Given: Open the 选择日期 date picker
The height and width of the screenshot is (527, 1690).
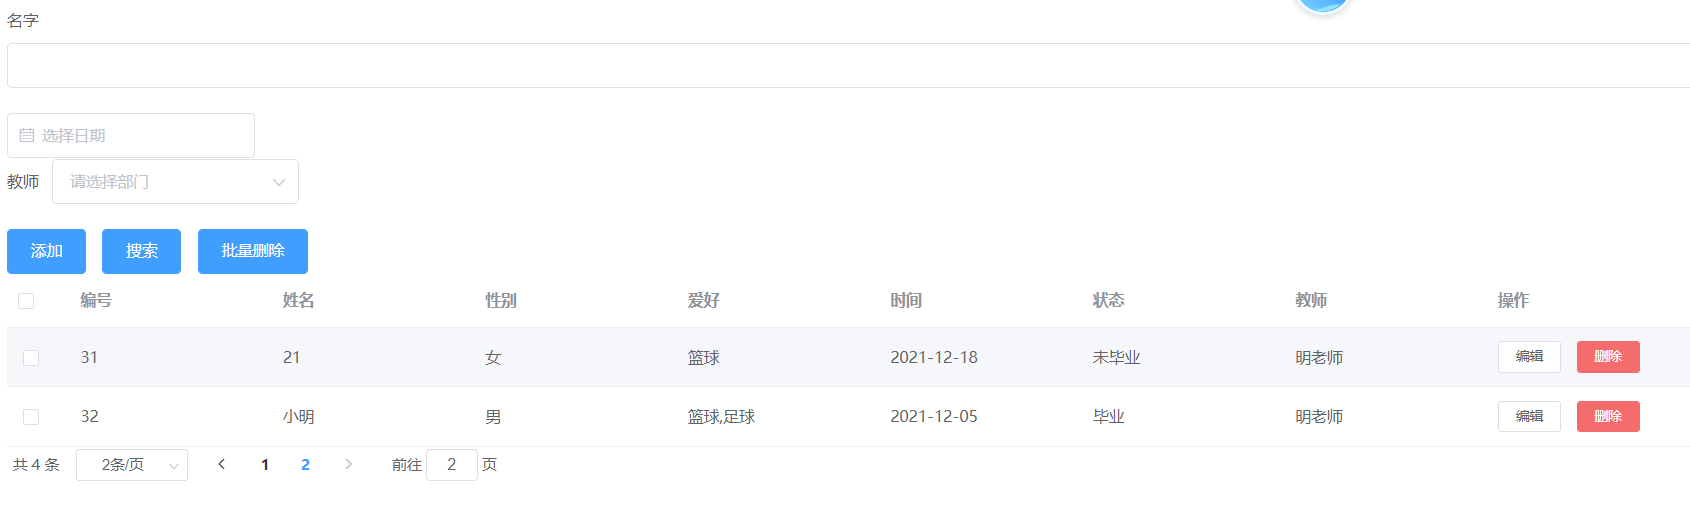Looking at the screenshot, I should 140,136.
